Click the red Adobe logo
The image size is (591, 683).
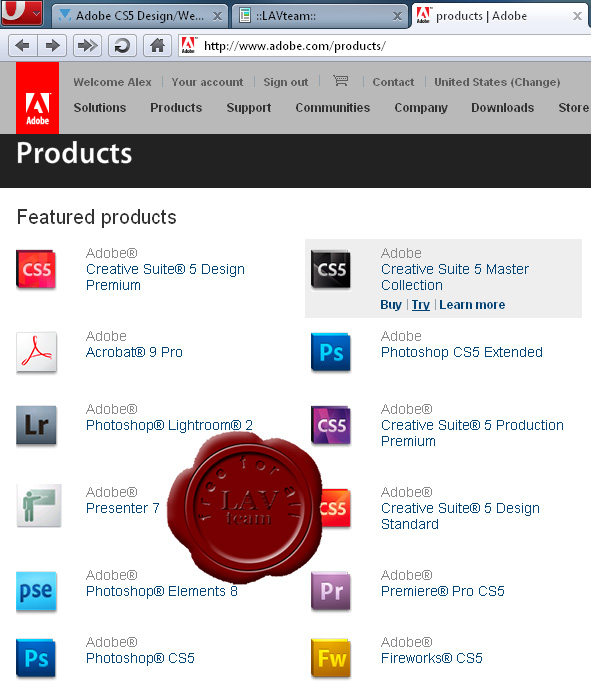coord(37,98)
